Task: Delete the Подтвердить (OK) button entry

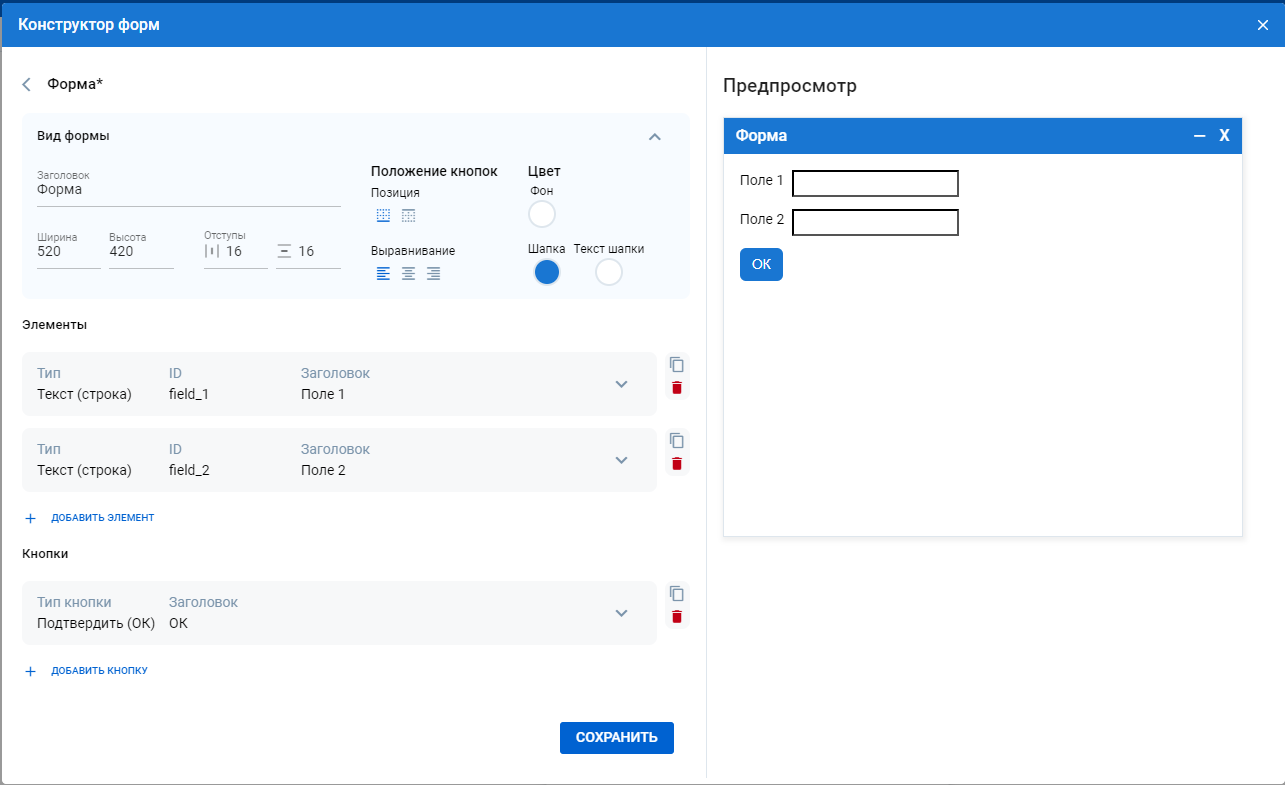Action: tap(677, 617)
